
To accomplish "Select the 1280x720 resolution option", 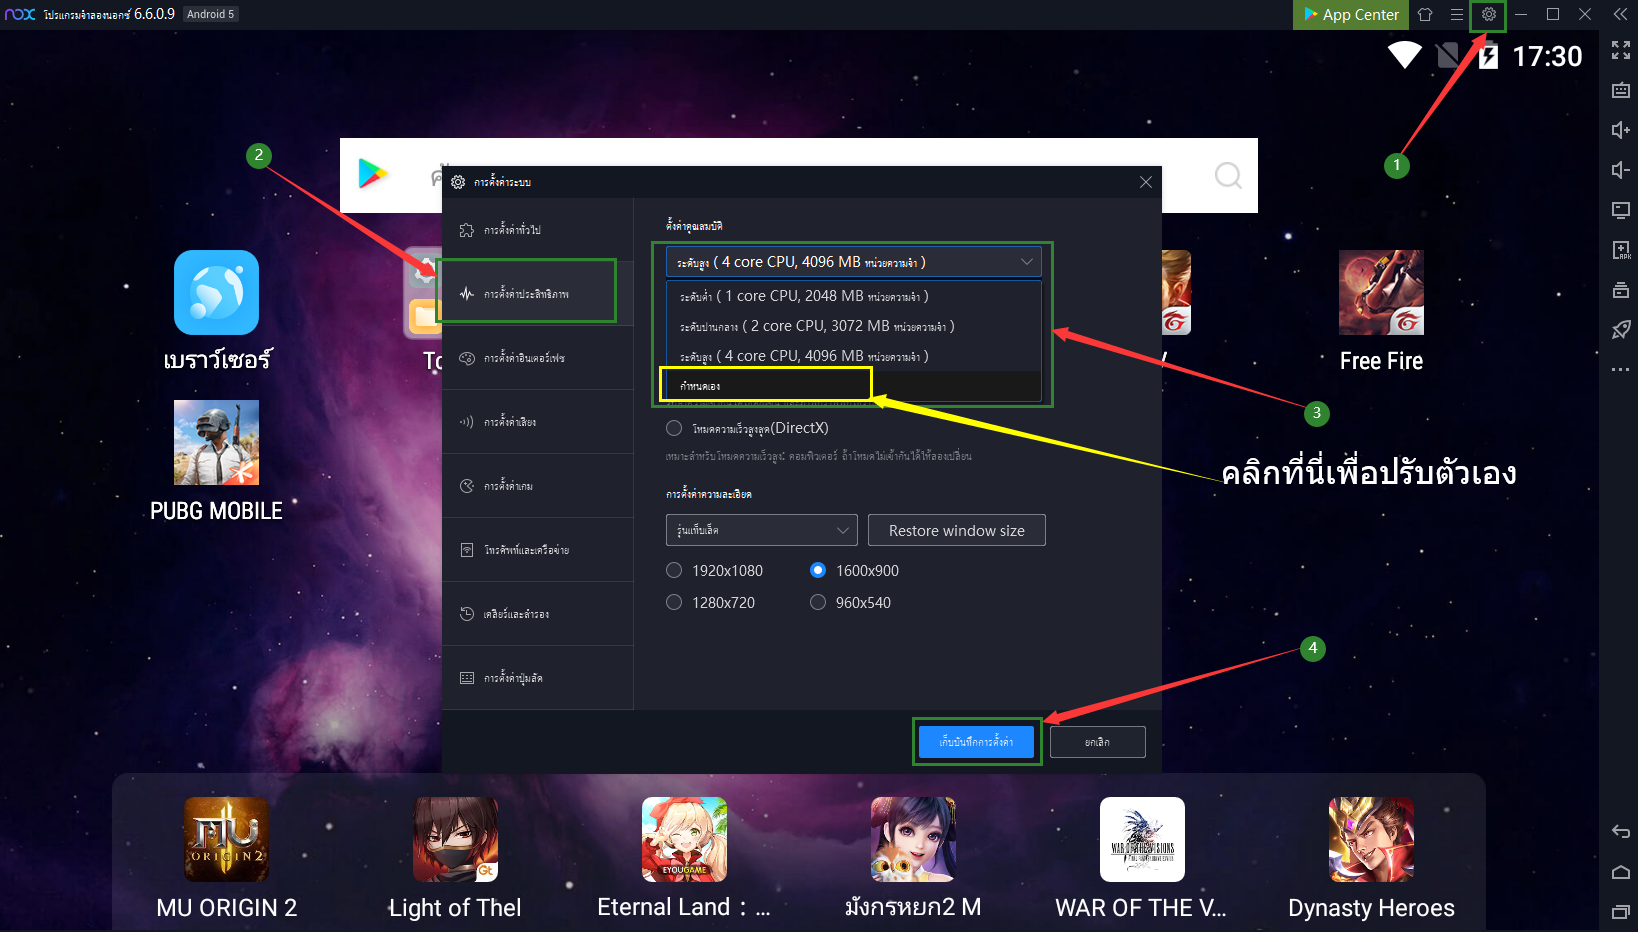I will [x=674, y=603].
